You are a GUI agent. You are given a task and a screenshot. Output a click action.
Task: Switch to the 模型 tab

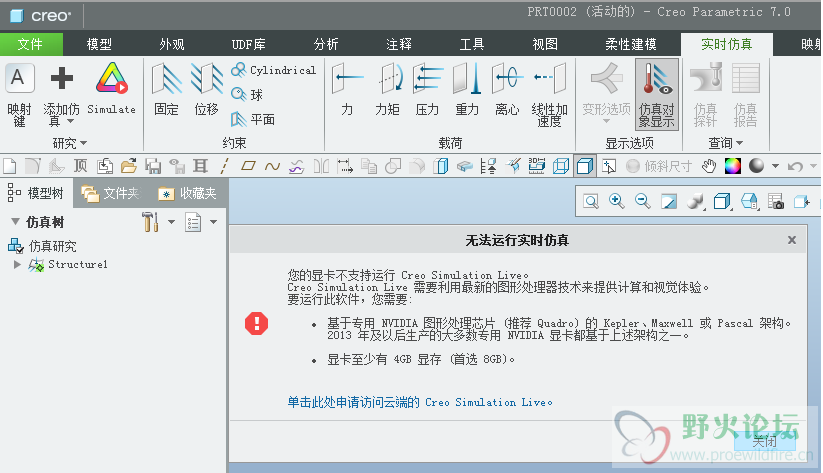click(x=99, y=44)
